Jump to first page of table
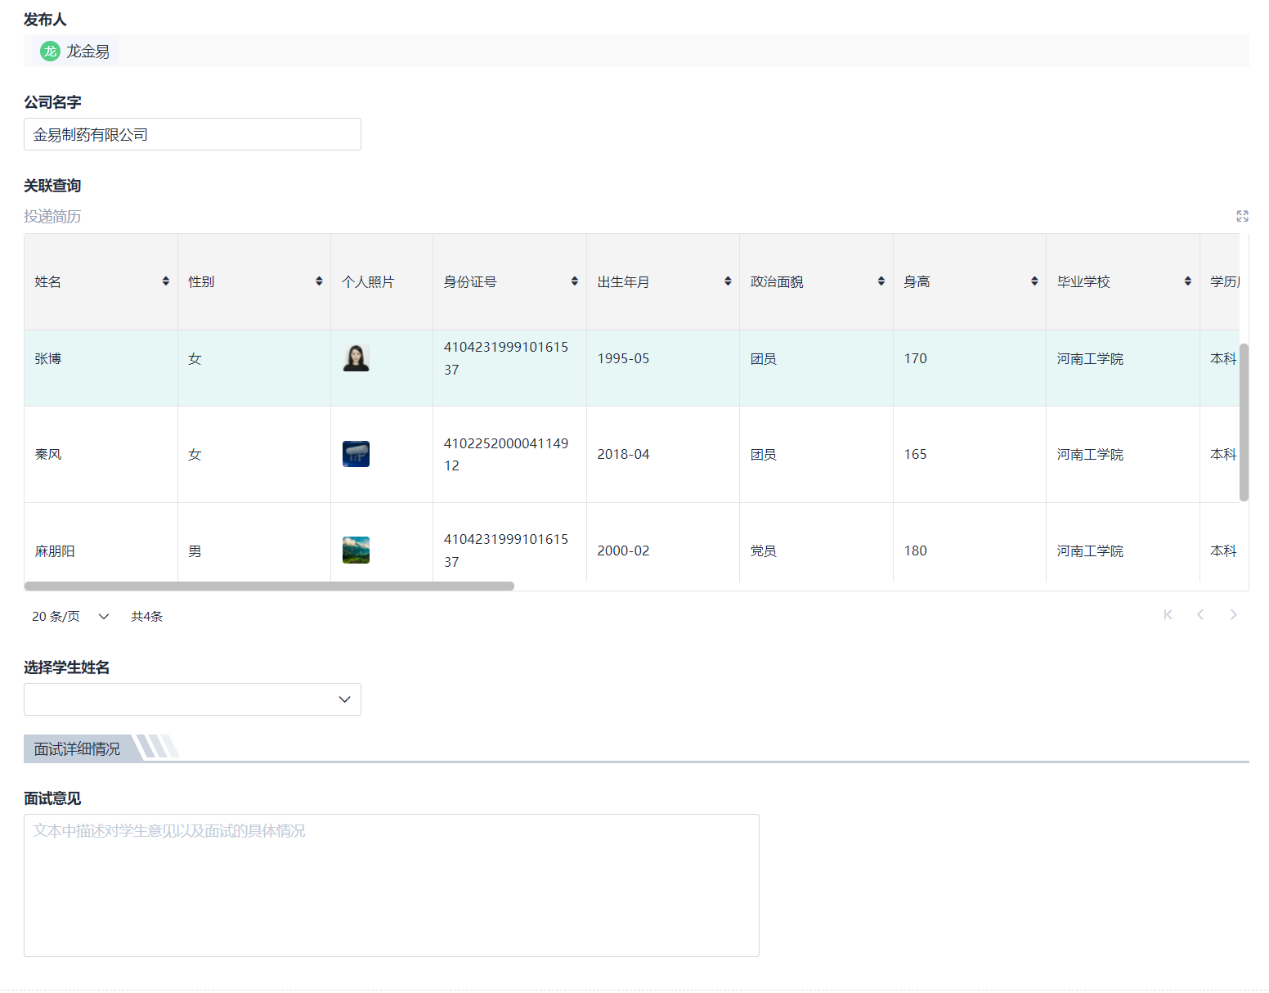1269x993 pixels. coord(1167,615)
